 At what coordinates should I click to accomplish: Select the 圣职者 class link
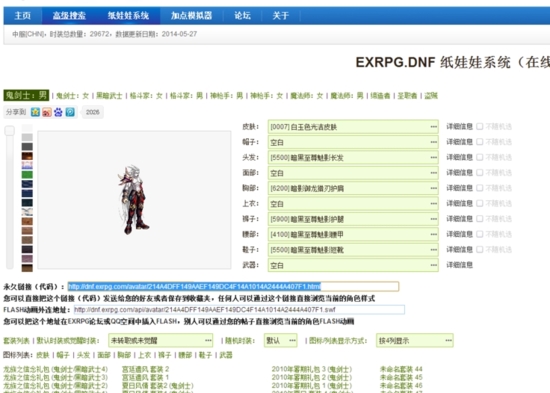(407, 96)
